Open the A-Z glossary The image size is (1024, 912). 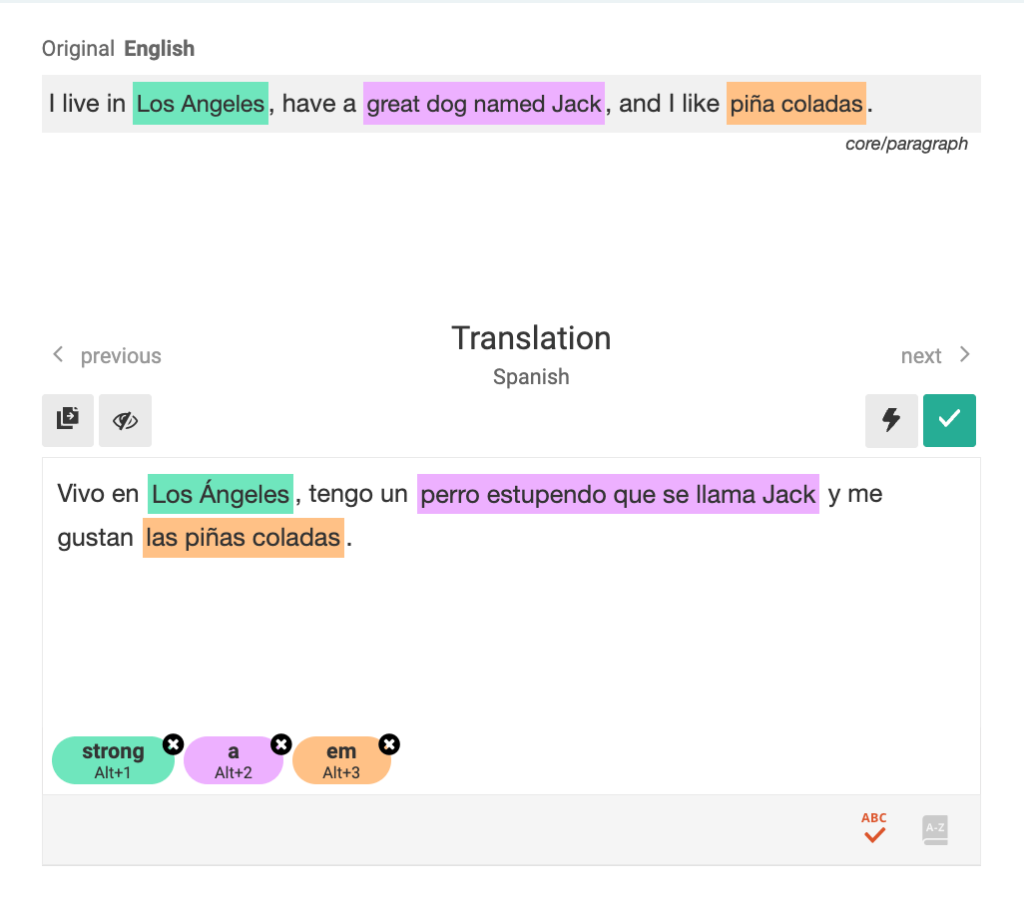(934, 828)
